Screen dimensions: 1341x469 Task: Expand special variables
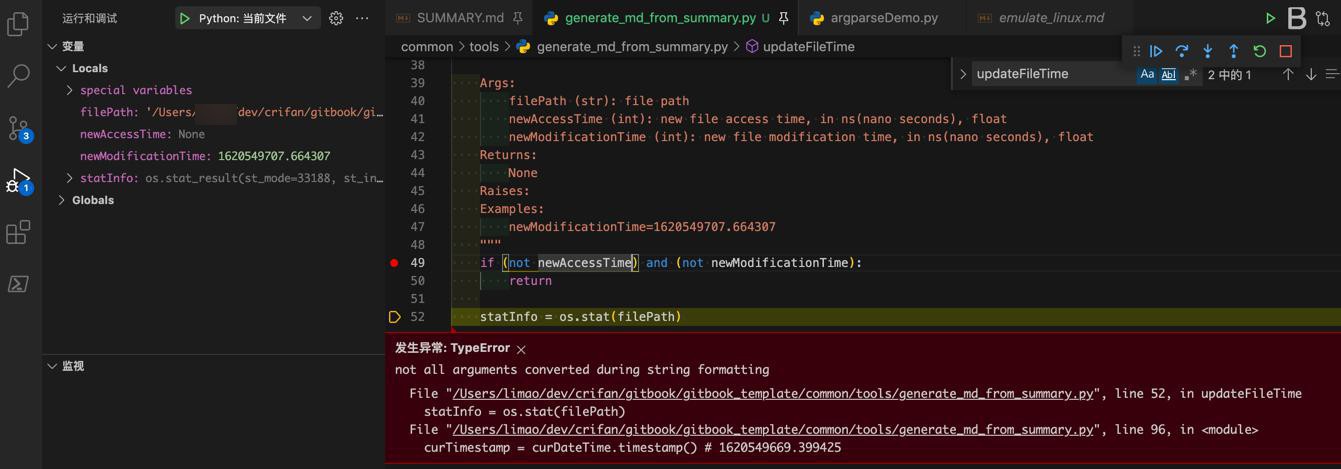pyautogui.click(x=69, y=90)
